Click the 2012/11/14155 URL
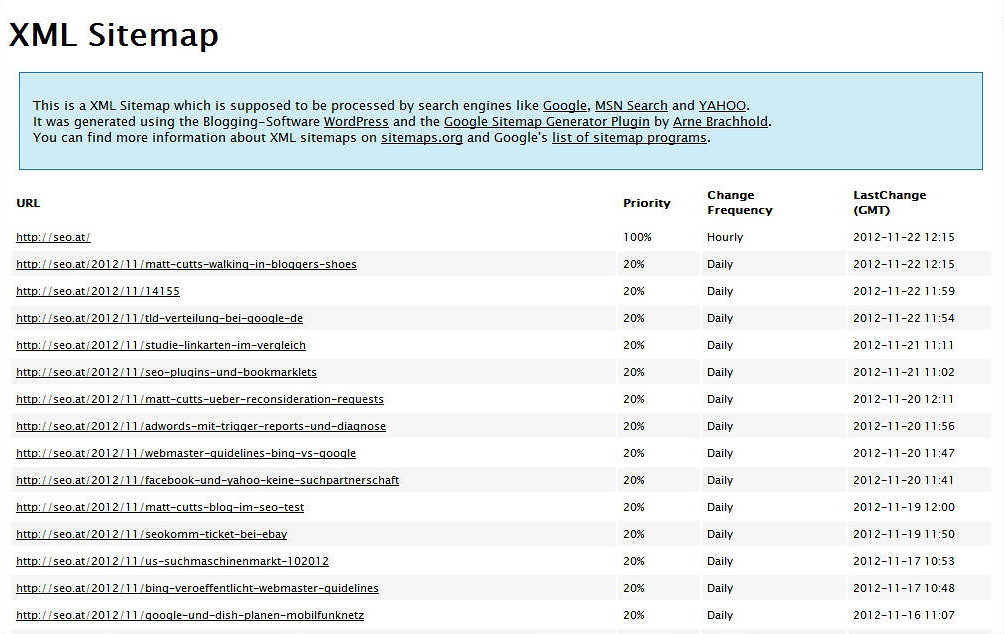Viewport: 1004px width, 634px height. point(98,292)
